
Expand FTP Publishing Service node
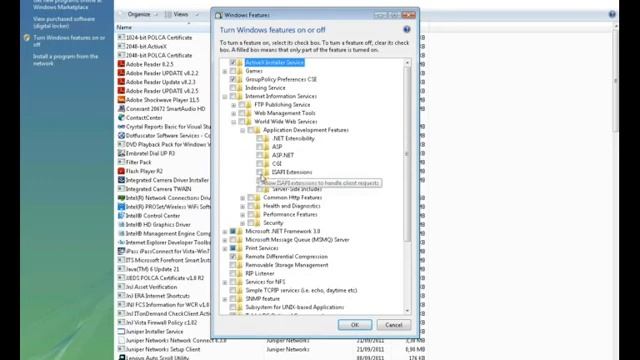tap(233, 105)
